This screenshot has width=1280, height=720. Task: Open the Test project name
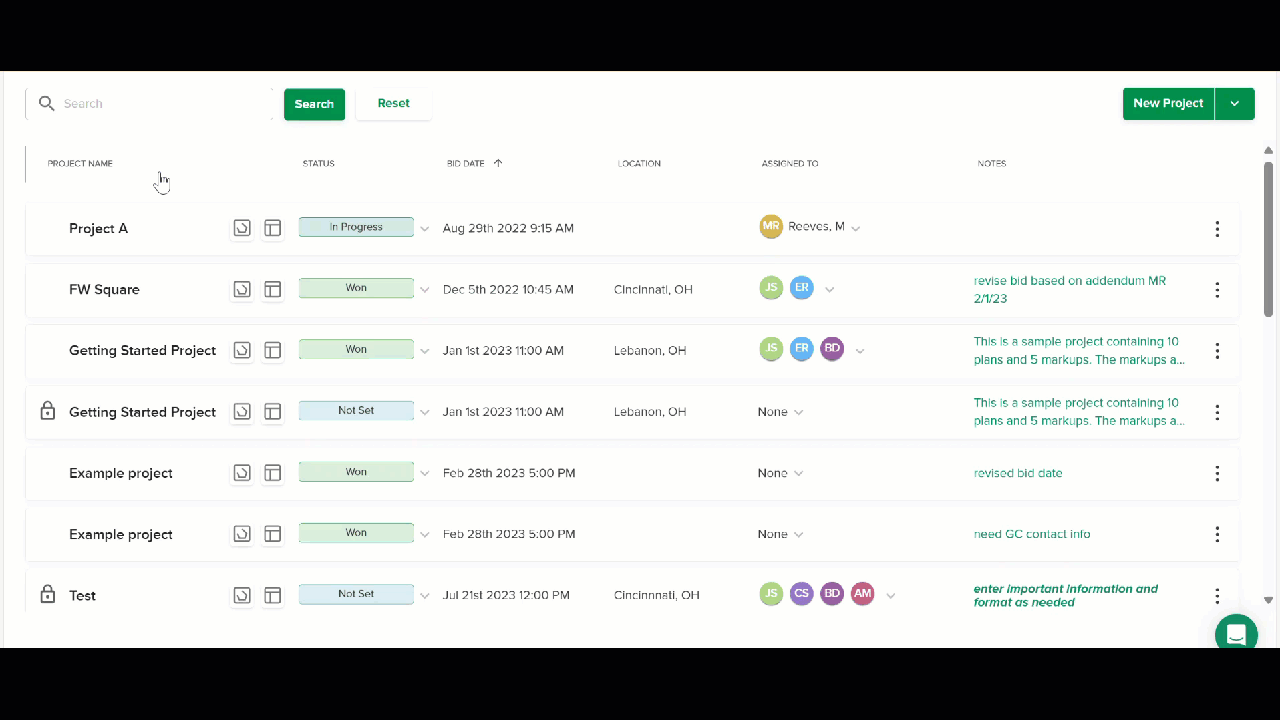point(82,596)
